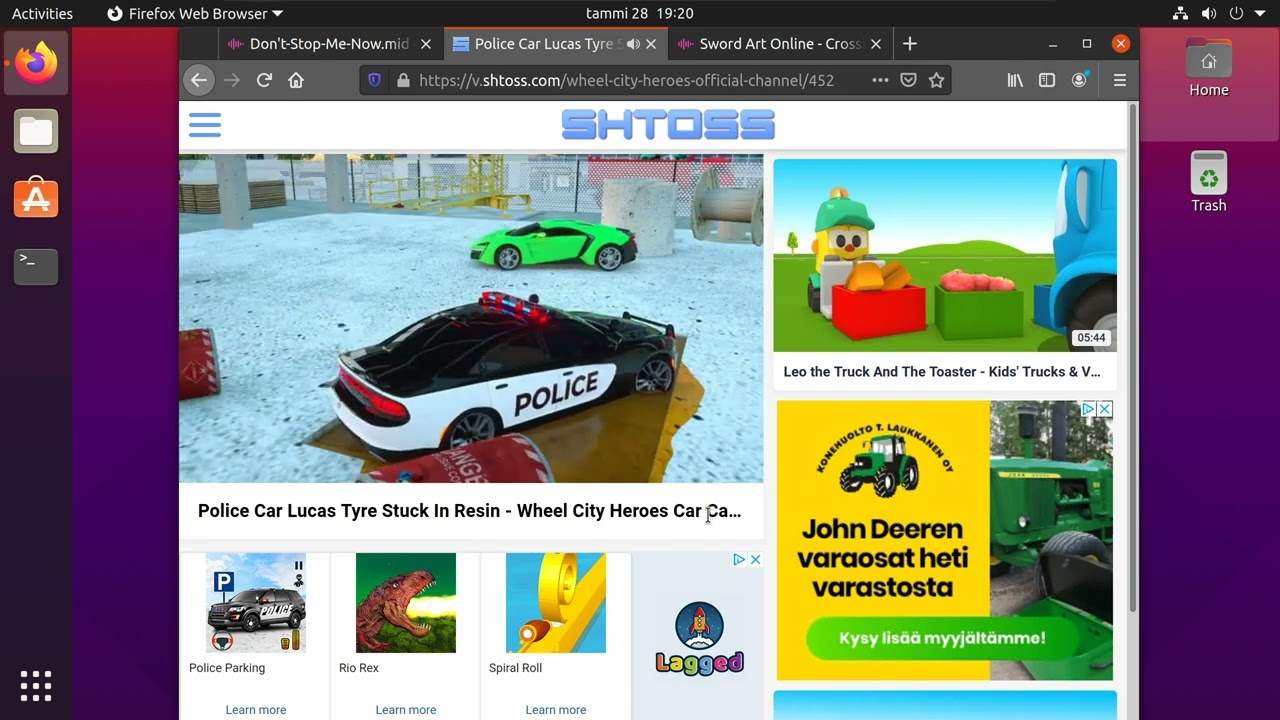
Task: Open volume control in top bar
Action: 1208,14
